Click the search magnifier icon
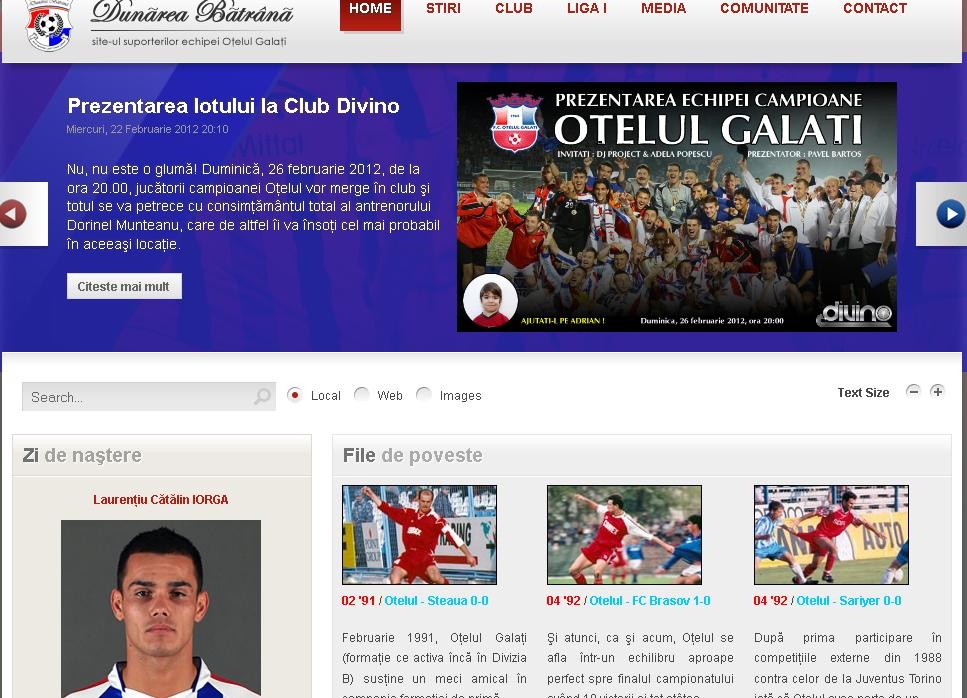The image size is (967, 698). tap(262, 397)
